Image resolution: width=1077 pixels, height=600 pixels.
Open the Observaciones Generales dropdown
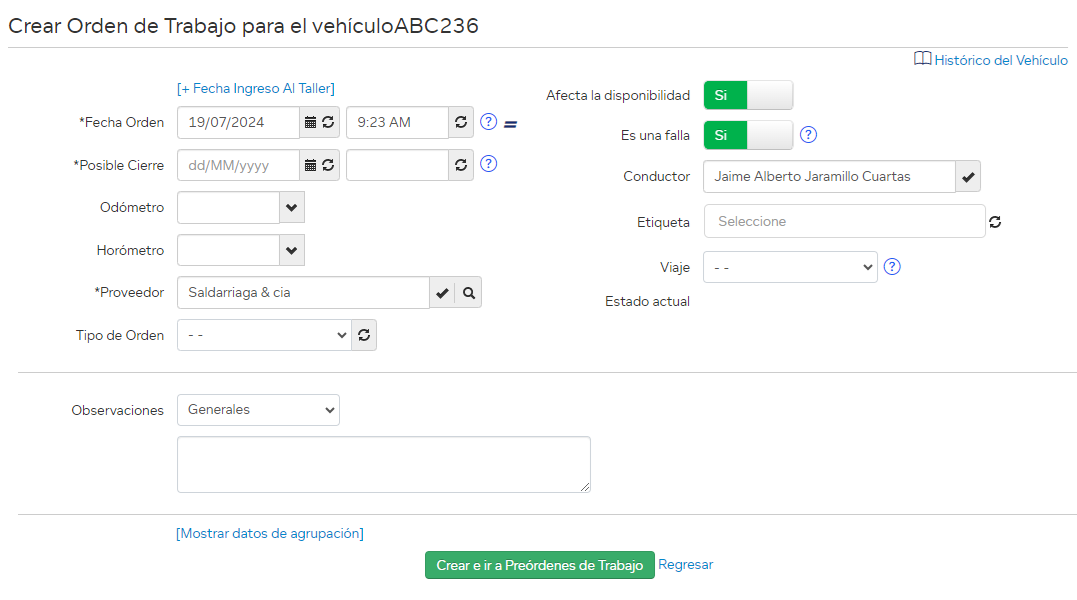(x=258, y=410)
